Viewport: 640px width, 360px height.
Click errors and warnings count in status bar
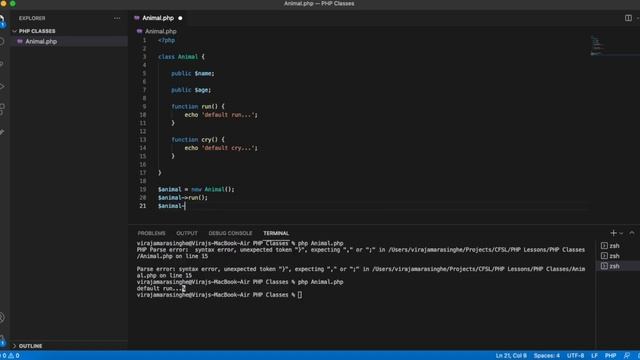tap(10, 356)
